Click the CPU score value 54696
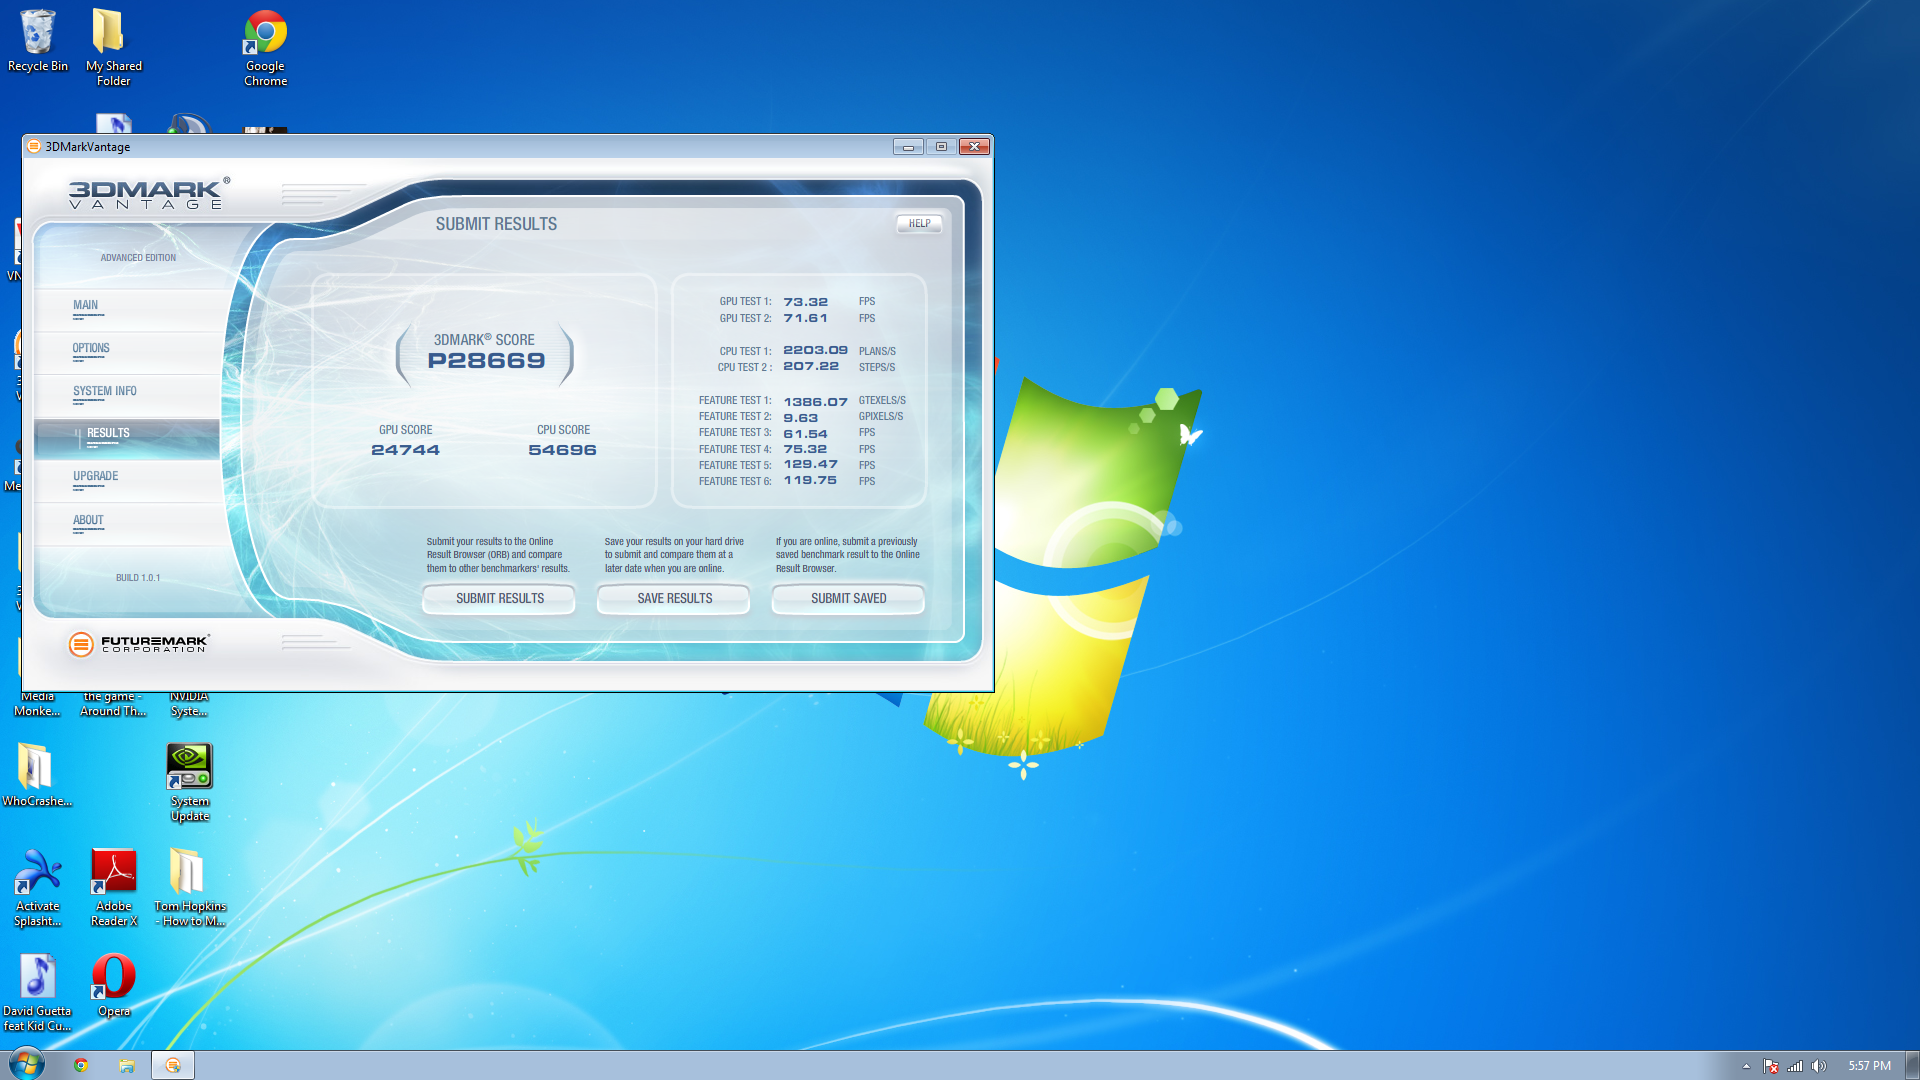Screen dimensions: 1920x1080 coord(562,450)
